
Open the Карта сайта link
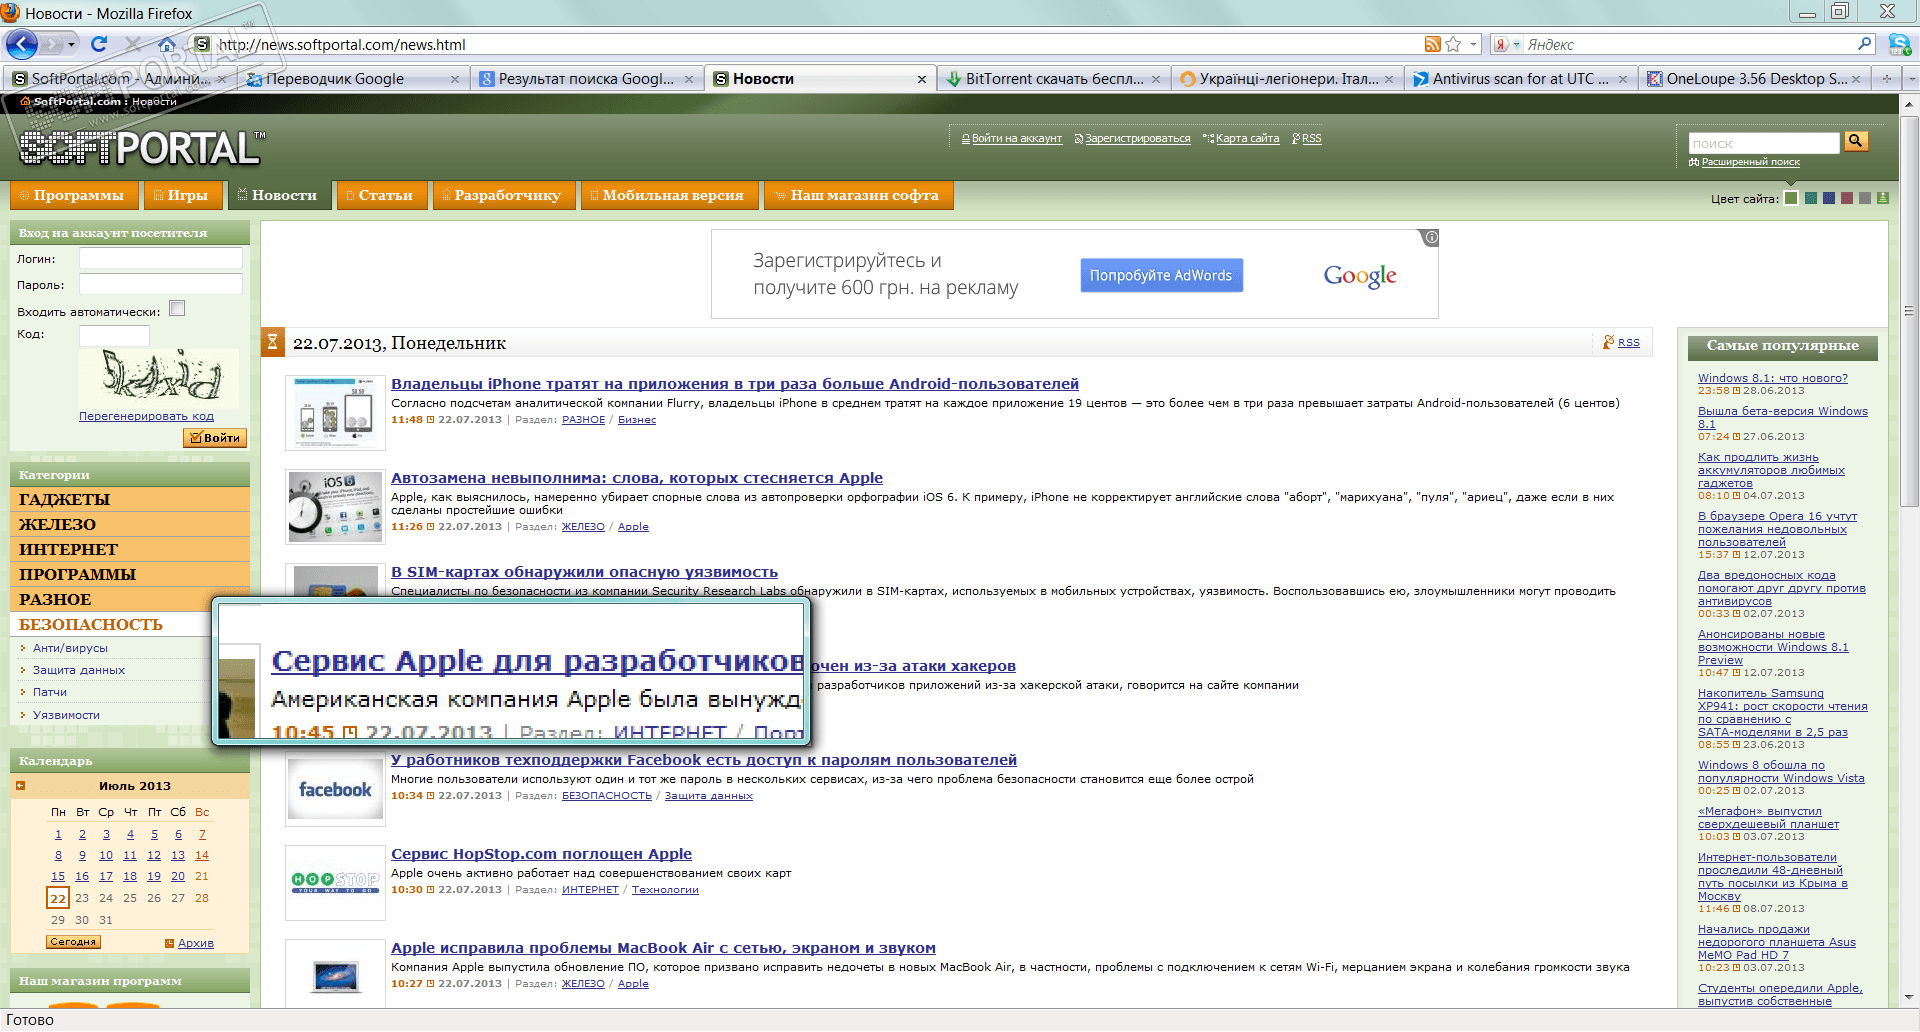1247,139
